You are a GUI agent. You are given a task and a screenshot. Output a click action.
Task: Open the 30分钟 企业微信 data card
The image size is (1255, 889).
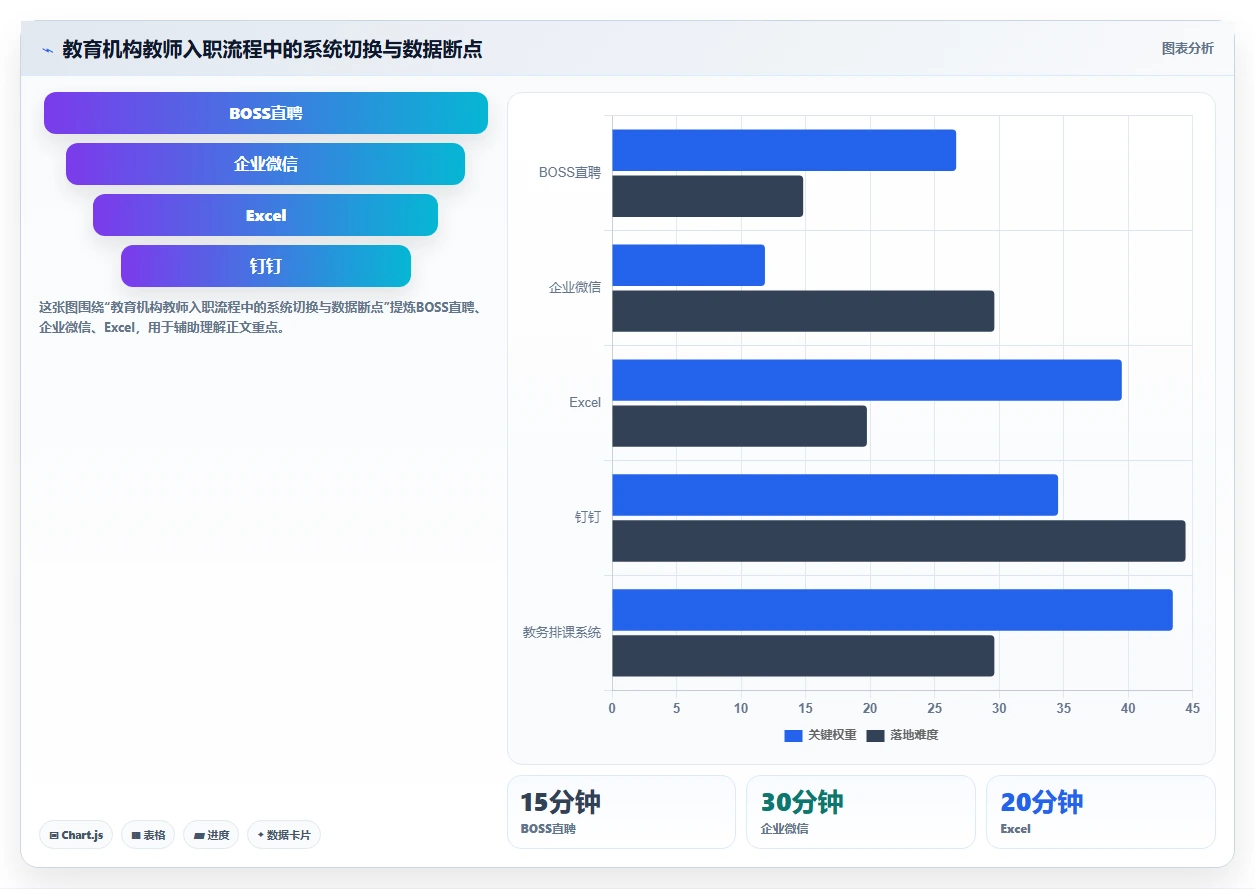(860, 812)
